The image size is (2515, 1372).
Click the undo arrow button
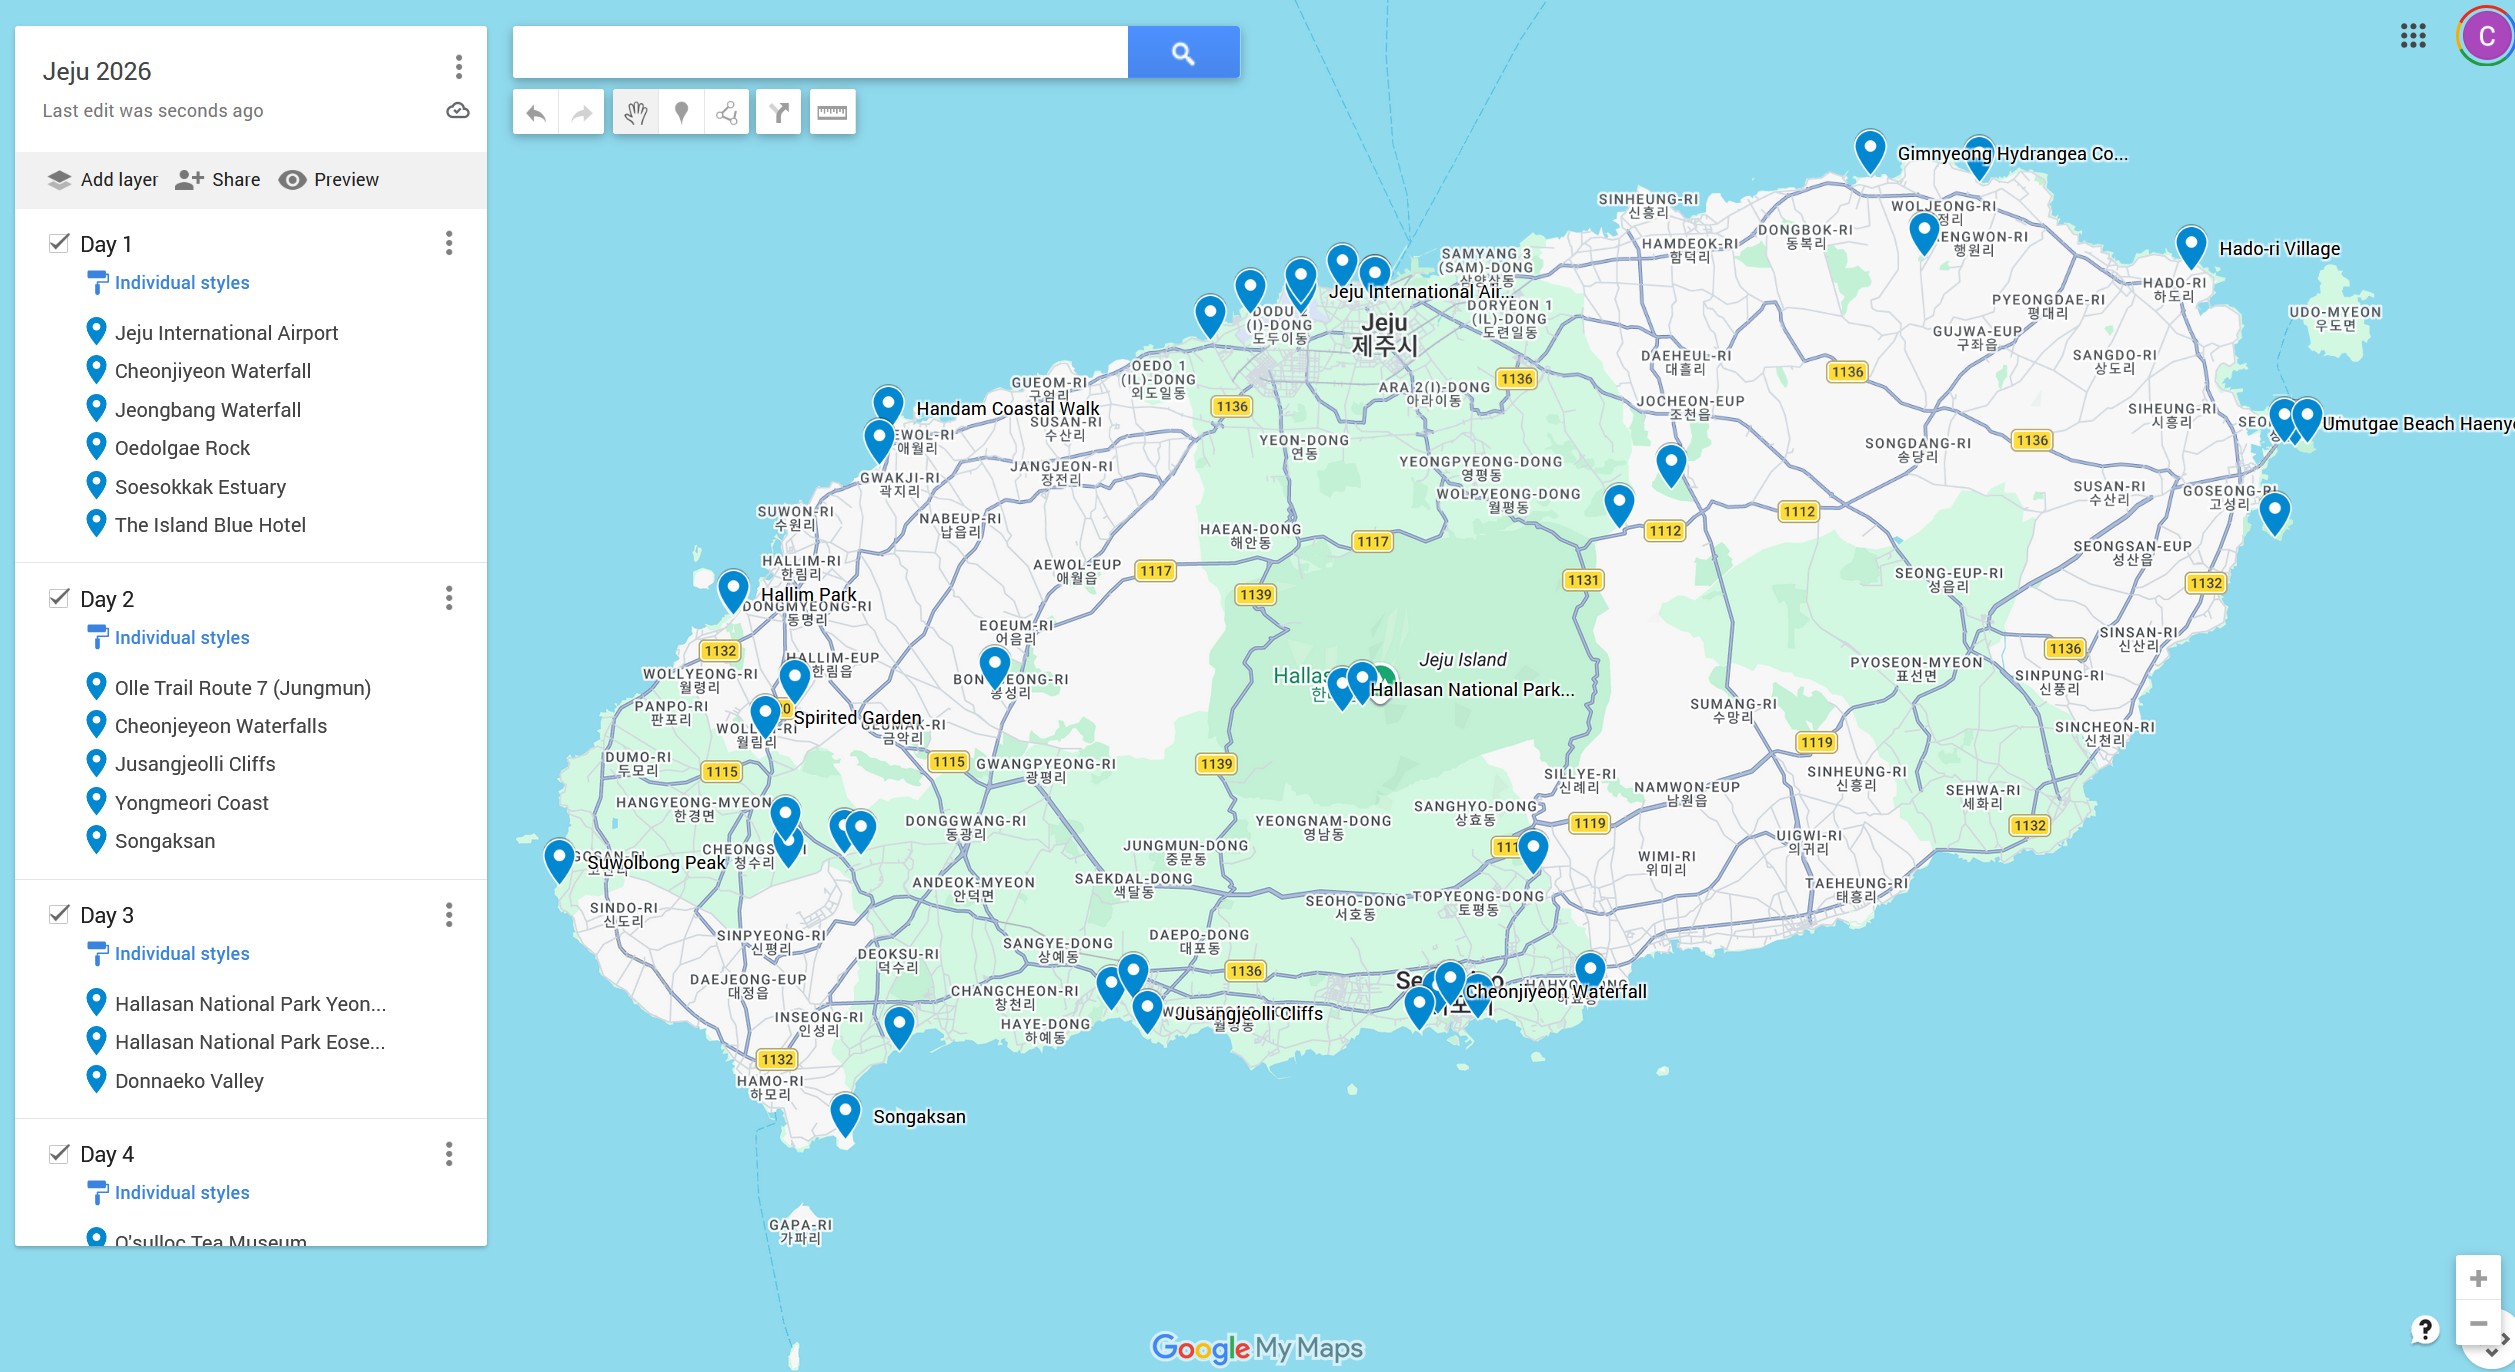click(x=536, y=113)
